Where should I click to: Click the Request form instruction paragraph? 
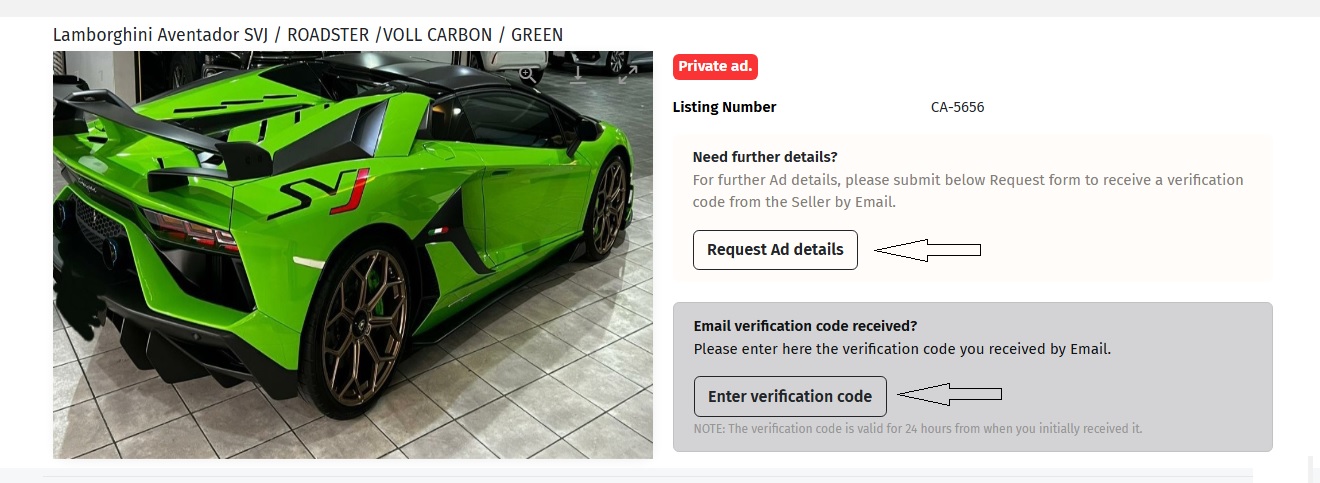968,191
